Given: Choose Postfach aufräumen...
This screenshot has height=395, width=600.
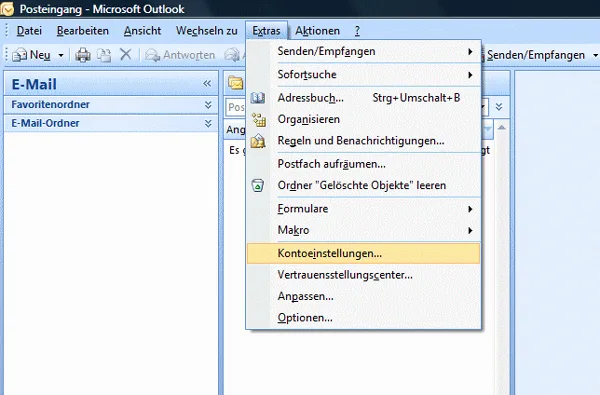Looking at the screenshot, I should point(364,164).
